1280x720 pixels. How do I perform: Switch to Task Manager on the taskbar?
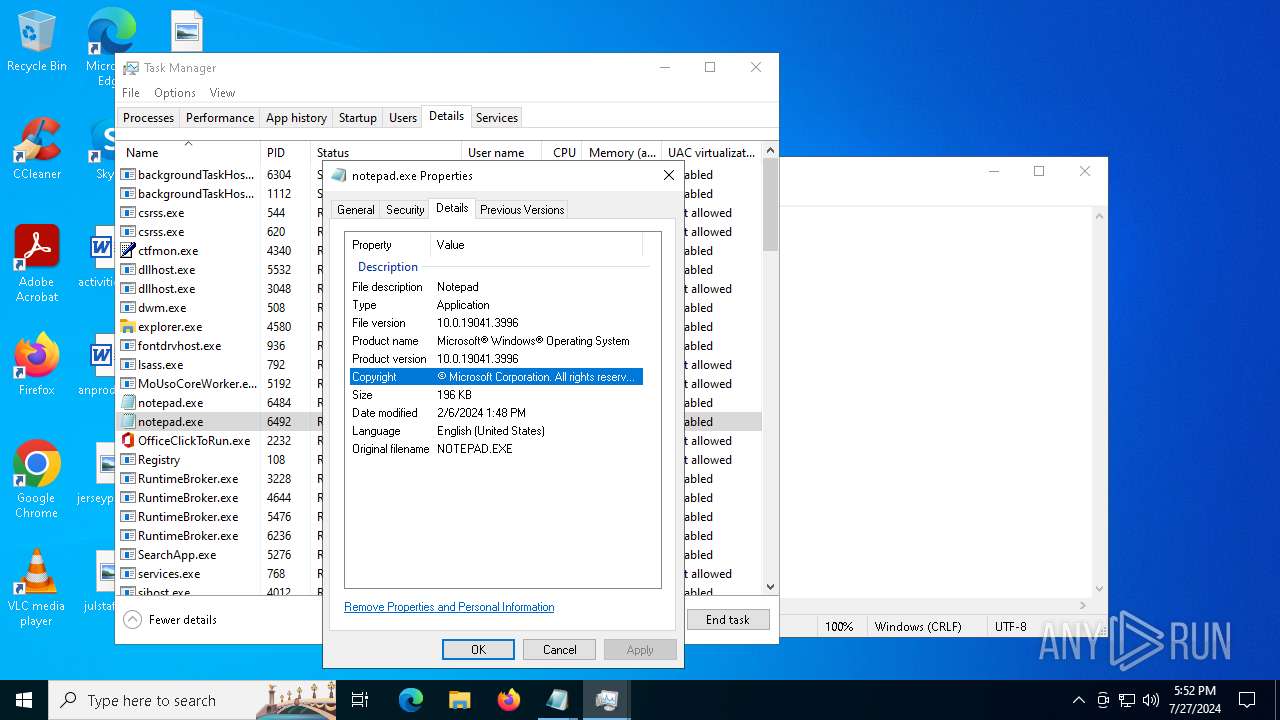[x=606, y=700]
